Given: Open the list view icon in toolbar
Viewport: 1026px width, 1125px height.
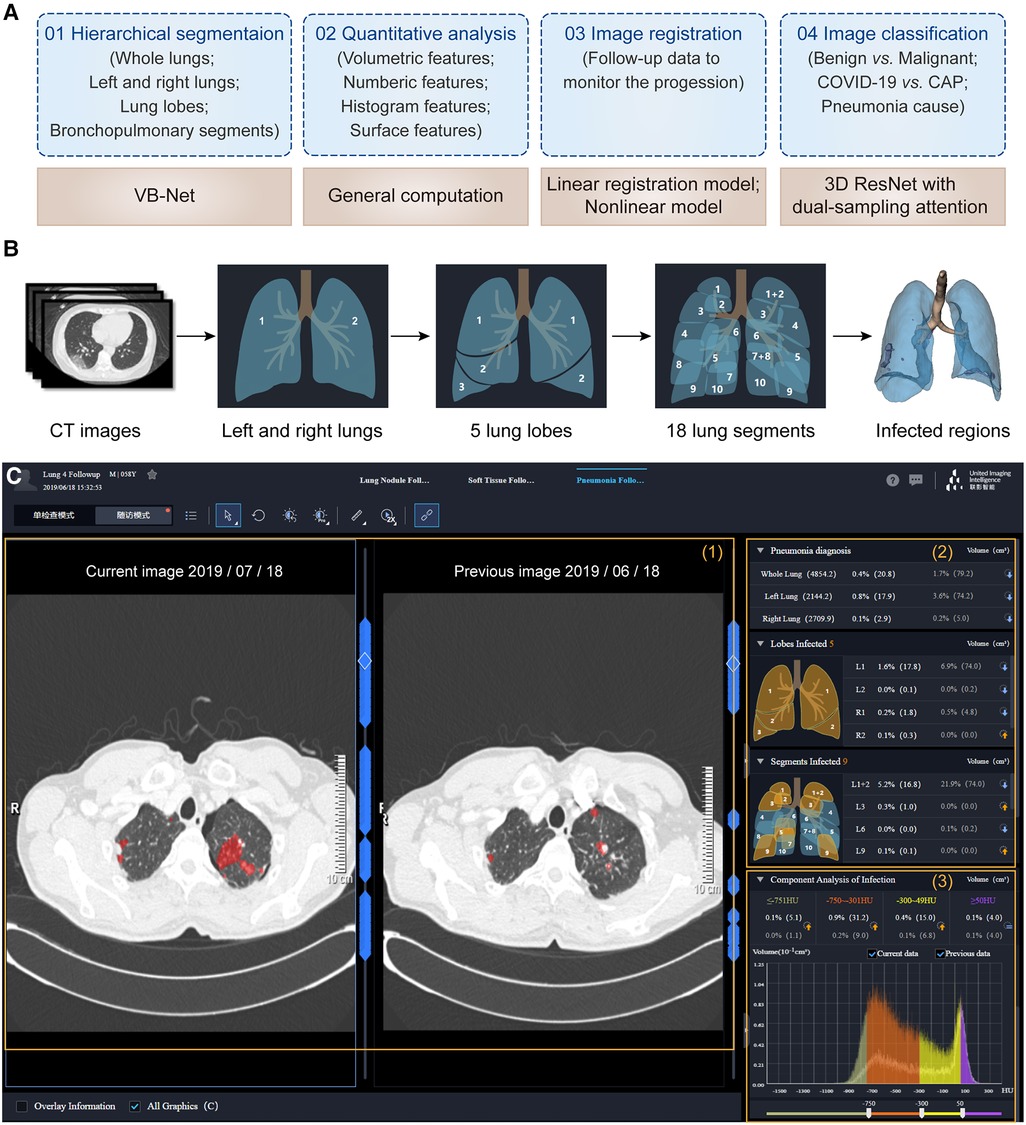Looking at the screenshot, I should coord(191,515).
